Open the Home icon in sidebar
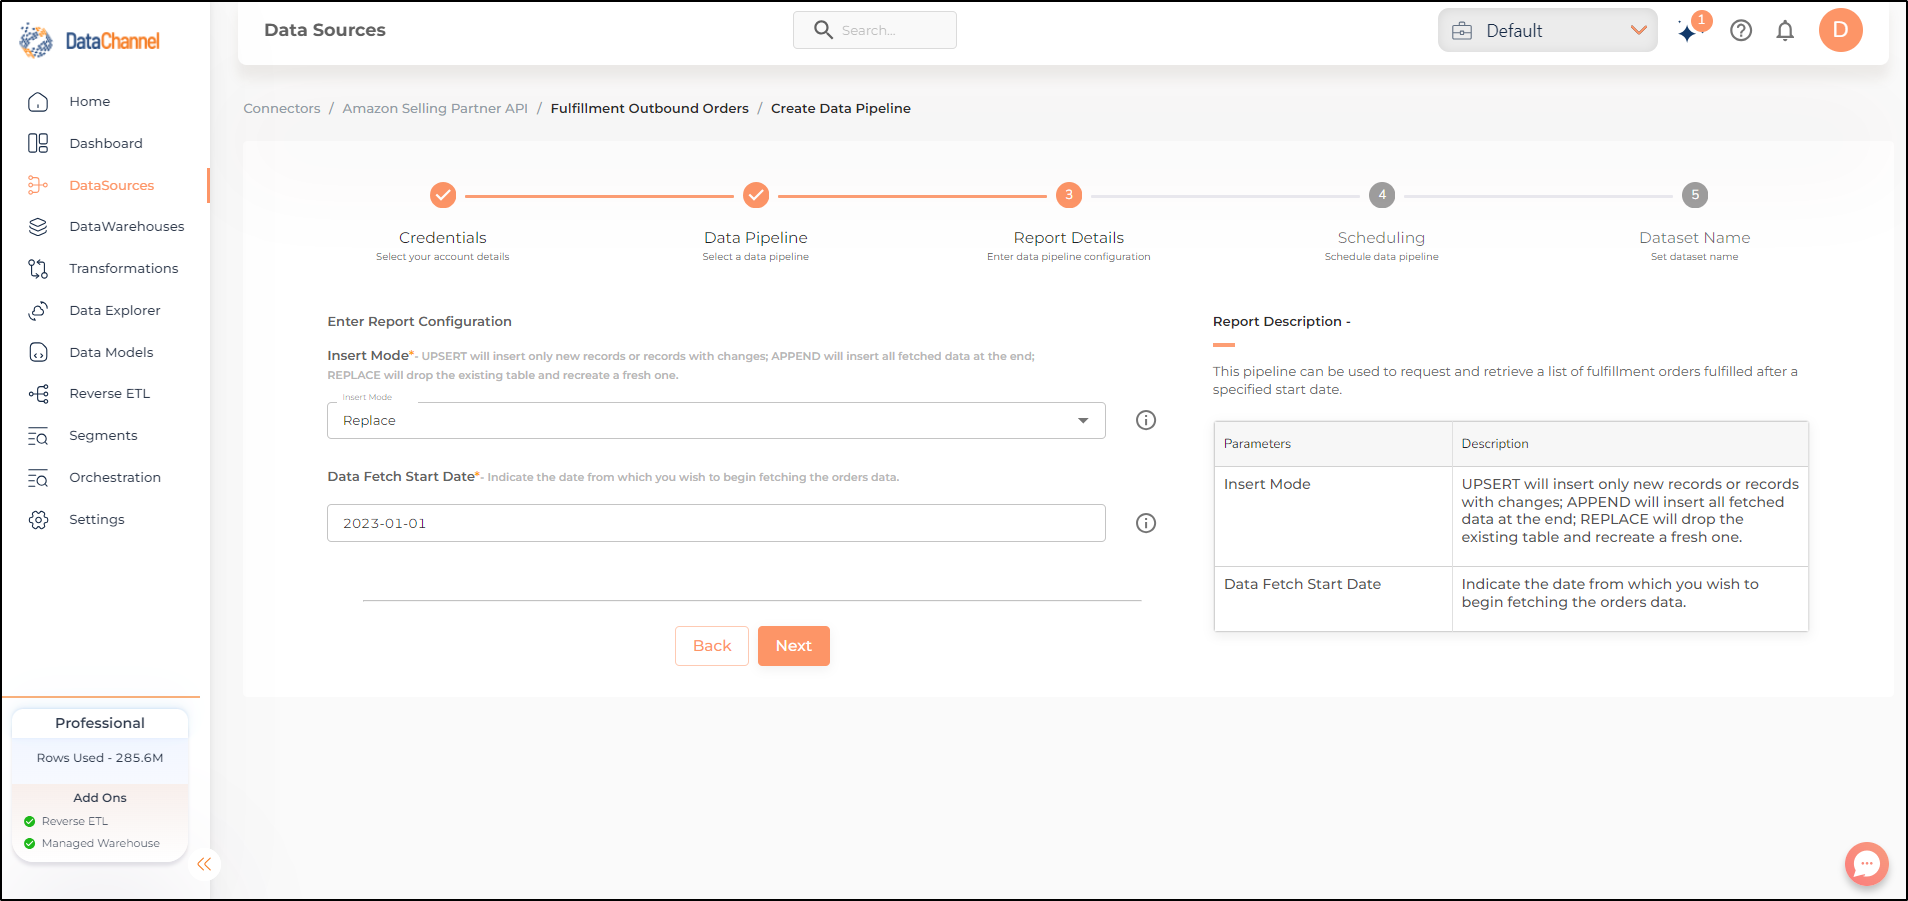 pyautogui.click(x=38, y=102)
